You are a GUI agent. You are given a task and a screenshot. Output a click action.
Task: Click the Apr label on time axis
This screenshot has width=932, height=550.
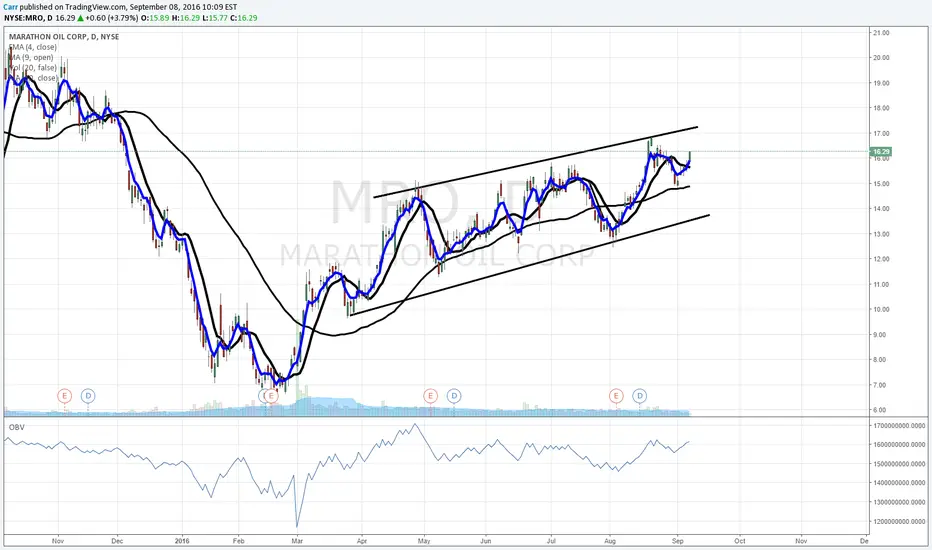(361, 541)
